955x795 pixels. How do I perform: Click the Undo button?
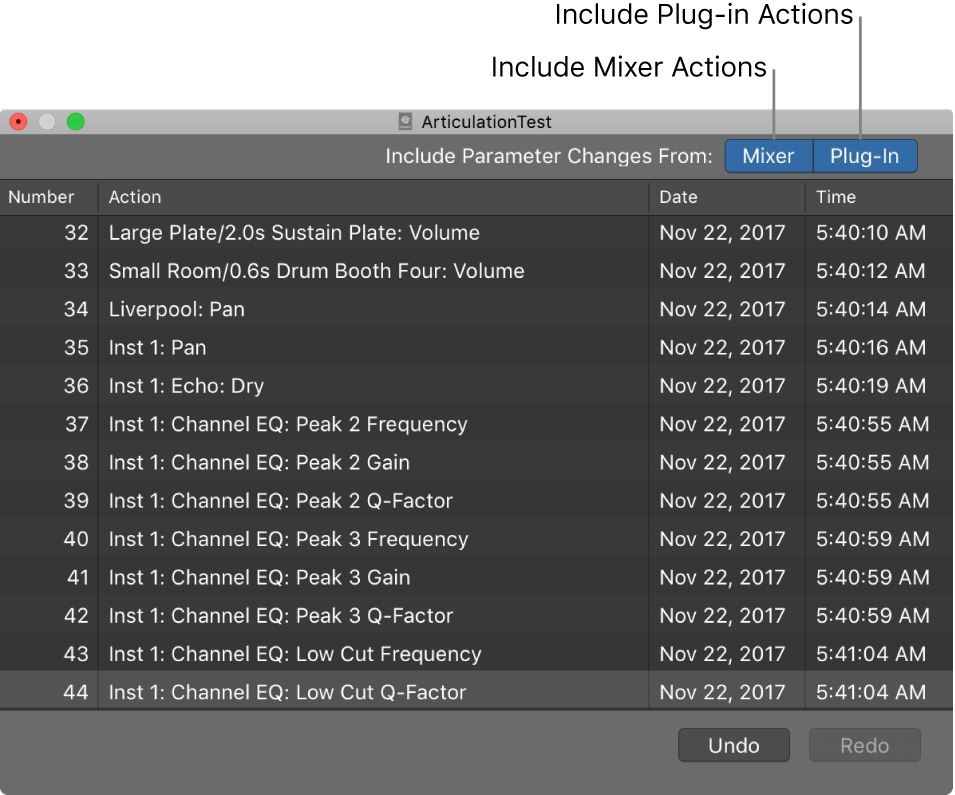[734, 745]
